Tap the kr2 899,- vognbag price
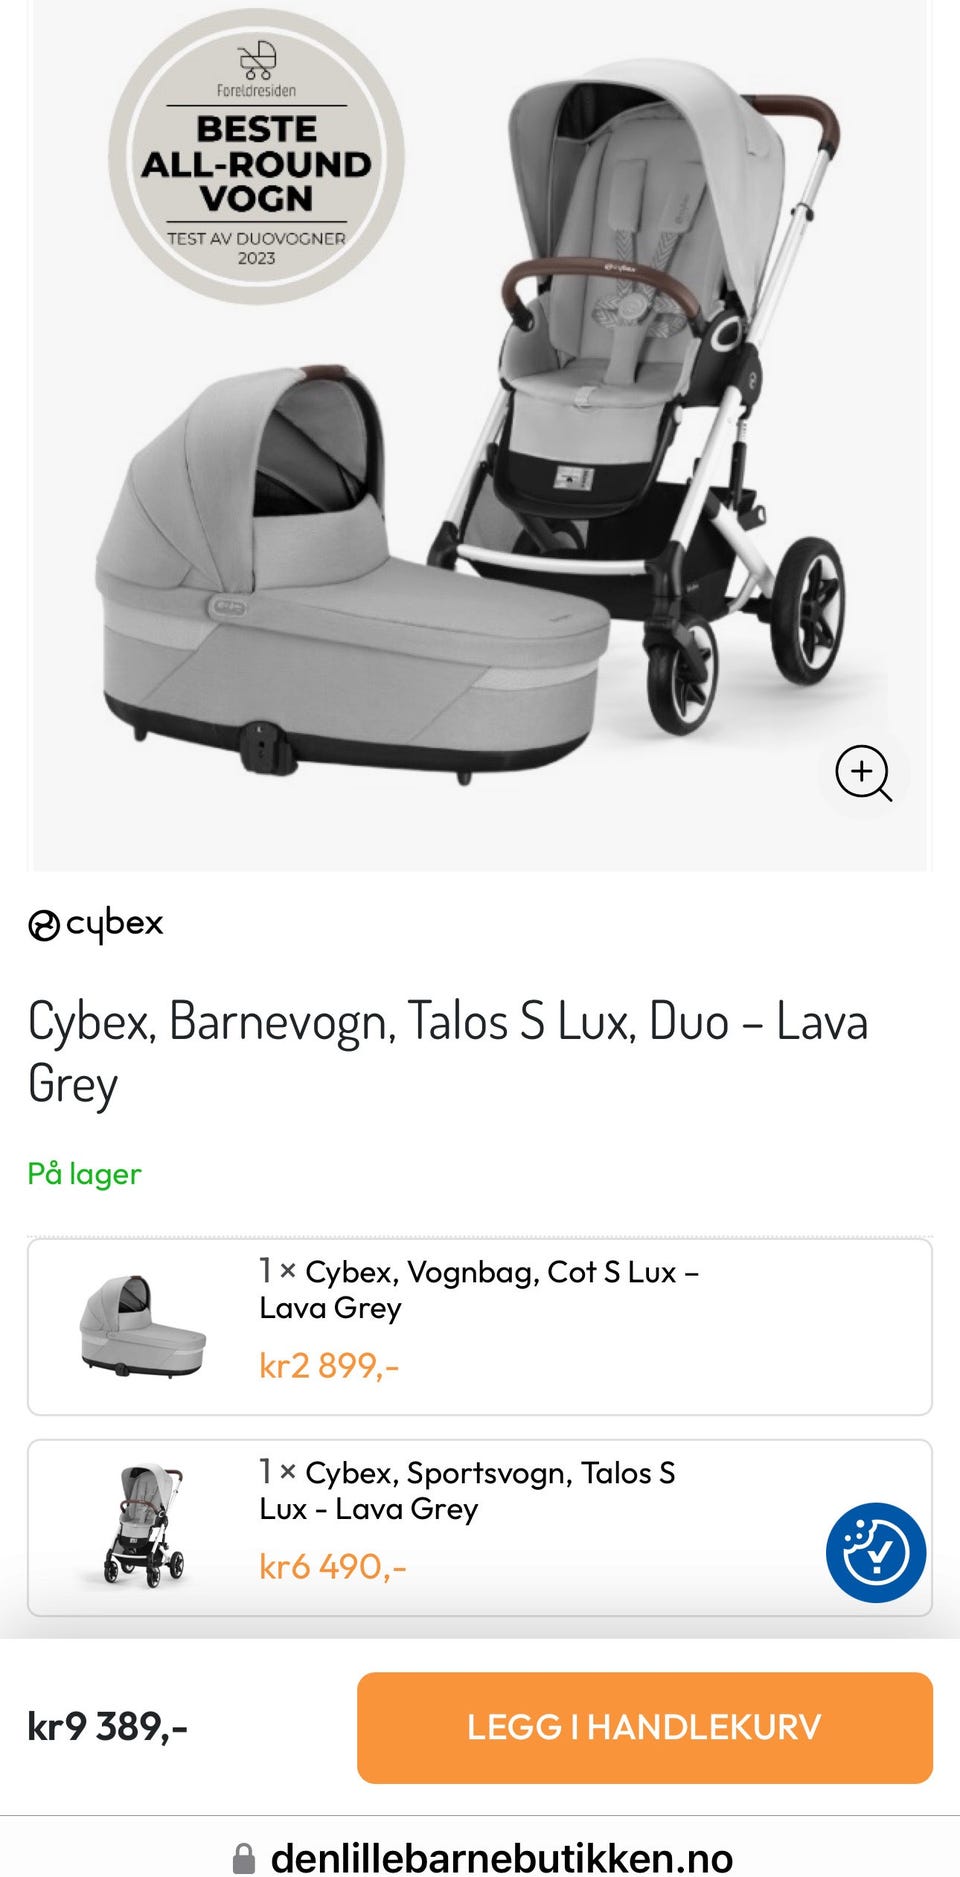The width and height of the screenshot is (960, 1877). [329, 1365]
